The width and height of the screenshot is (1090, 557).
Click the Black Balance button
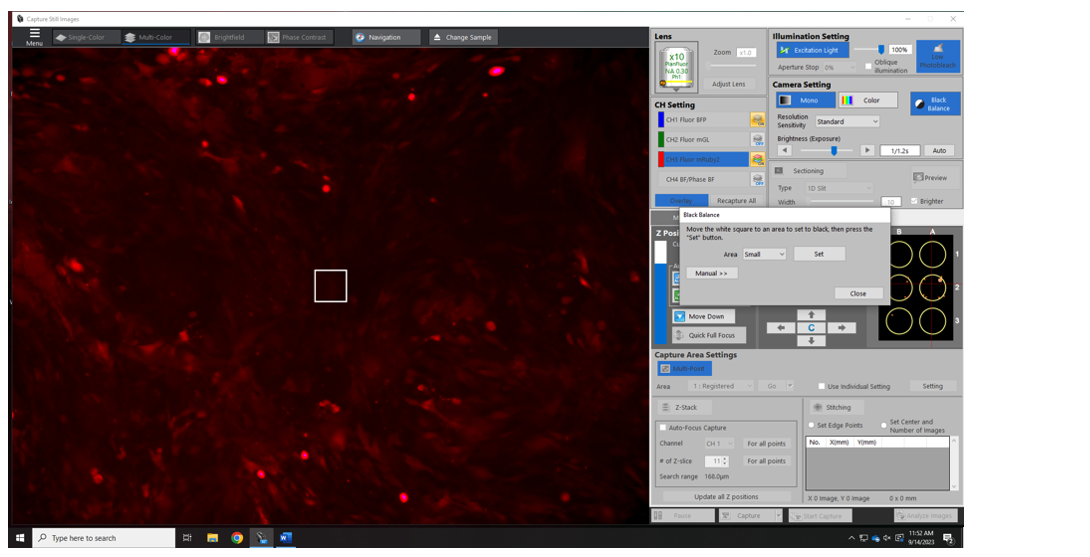(935, 104)
